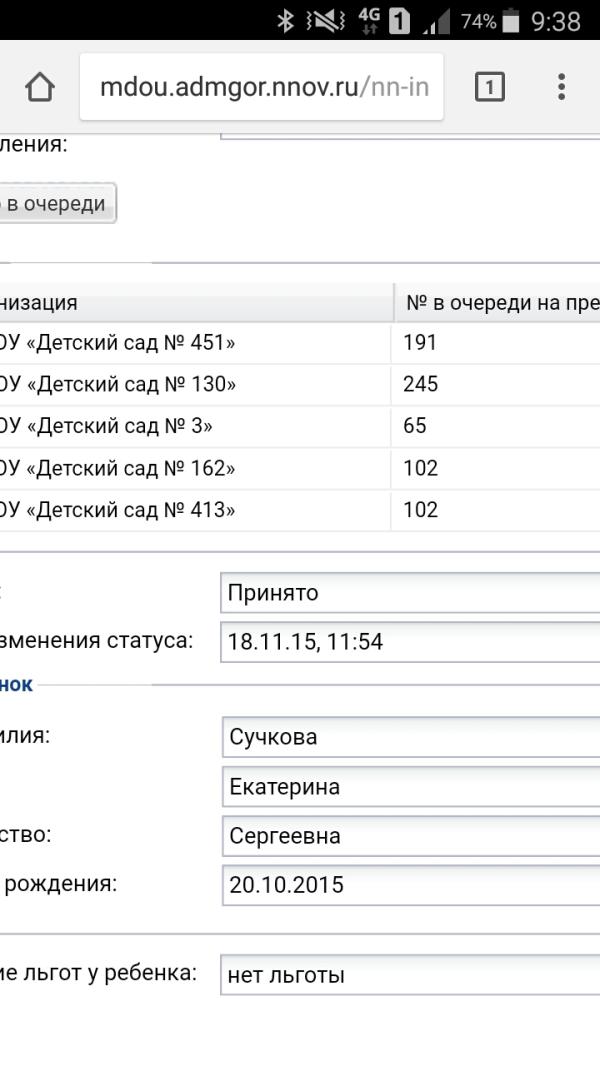This screenshot has height=1065, width=600.
Task: Tap the 4G network indicator
Action: coord(369,20)
